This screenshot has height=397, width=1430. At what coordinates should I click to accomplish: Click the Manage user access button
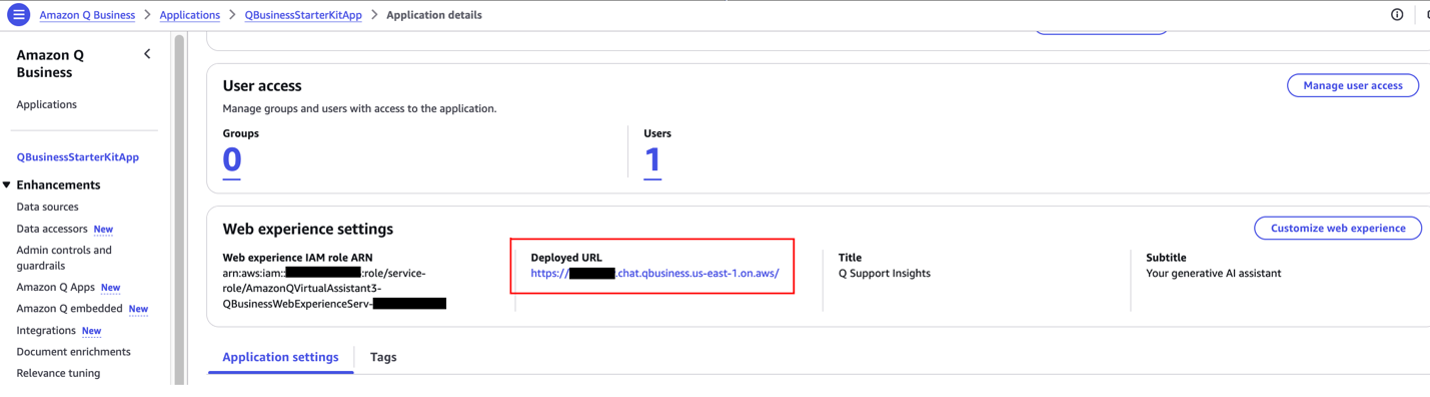pos(1353,86)
